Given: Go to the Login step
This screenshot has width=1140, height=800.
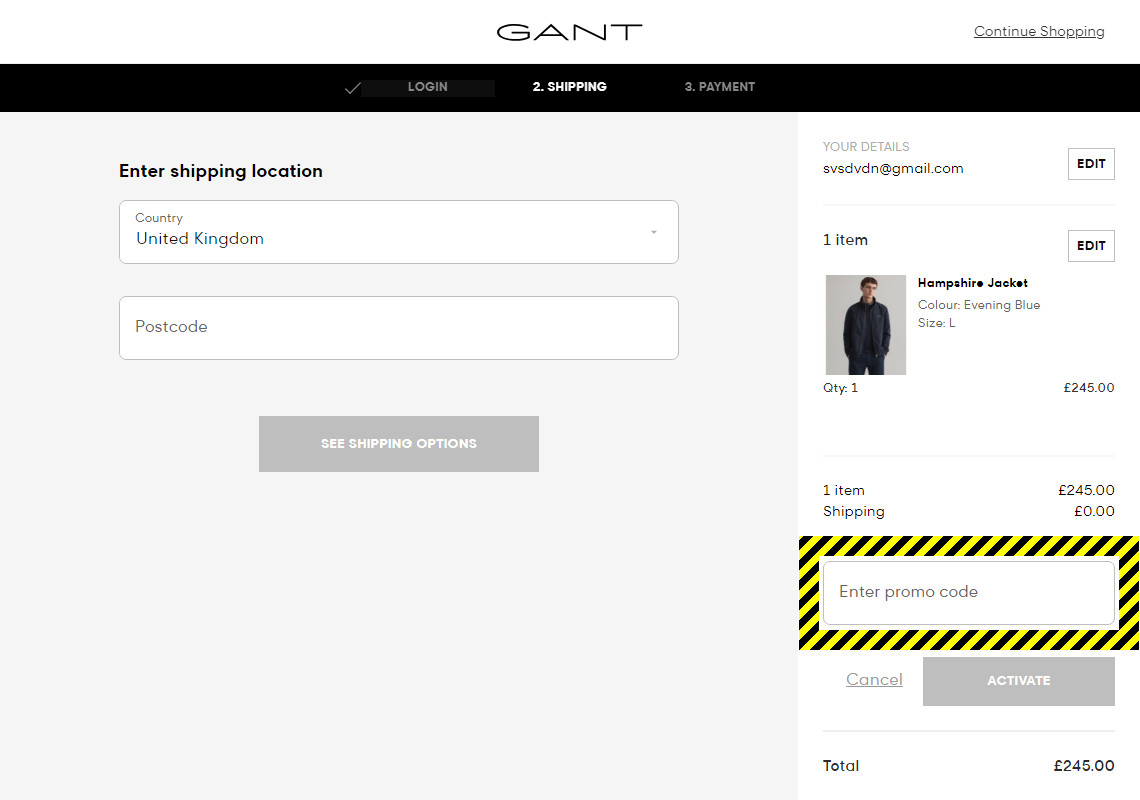Looking at the screenshot, I should pos(427,87).
